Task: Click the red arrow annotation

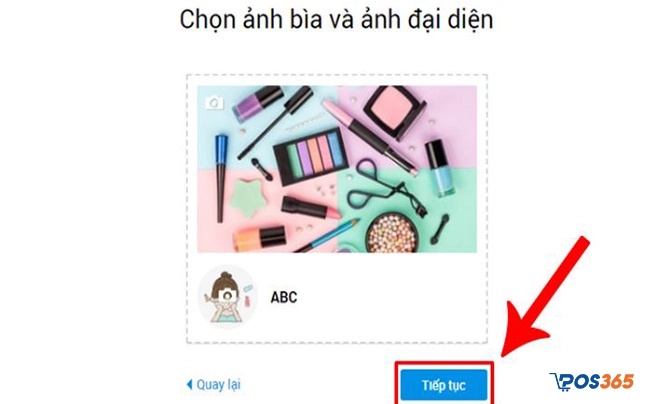Action: pyautogui.click(x=546, y=296)
